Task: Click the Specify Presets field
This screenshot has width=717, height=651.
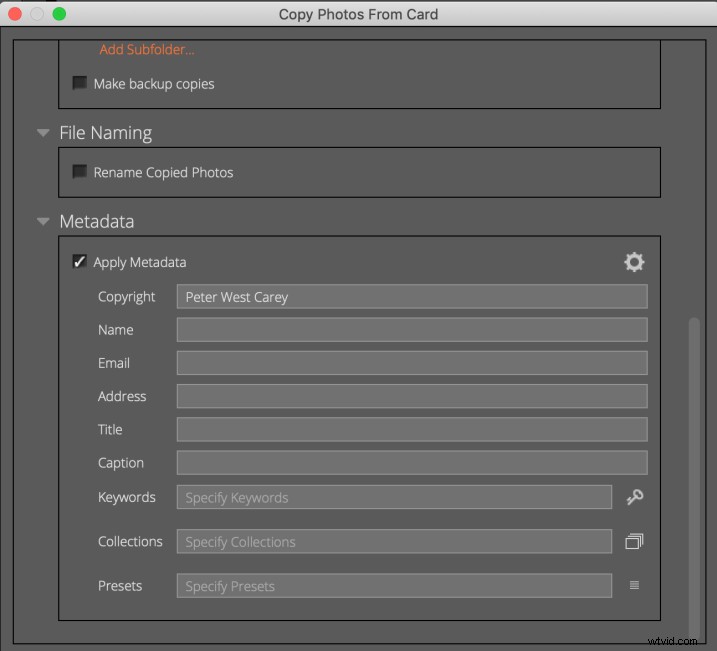Action: [393, 586]
